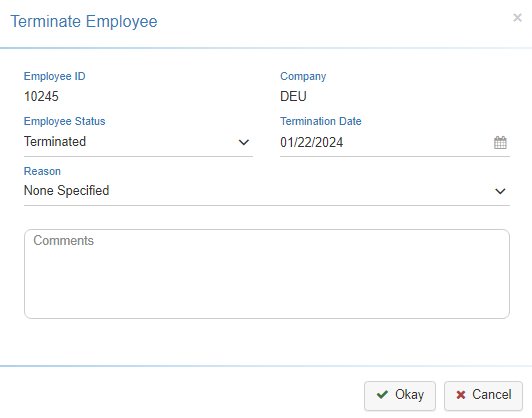The width and height of the screenshot is (532, 418).
Task: Confirm termination with the Okay button
Action: pos(400,395)
